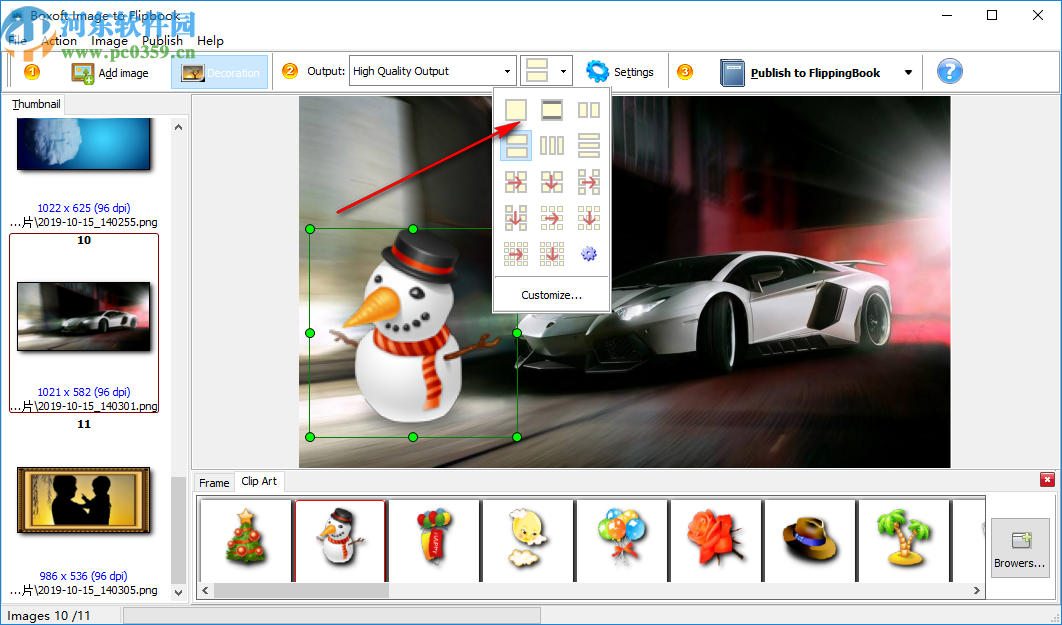Image resolution: width=1062 pixels, height=625 pixels.
Task: Select the two vertical pages template
Action: [x=588, y=110]
